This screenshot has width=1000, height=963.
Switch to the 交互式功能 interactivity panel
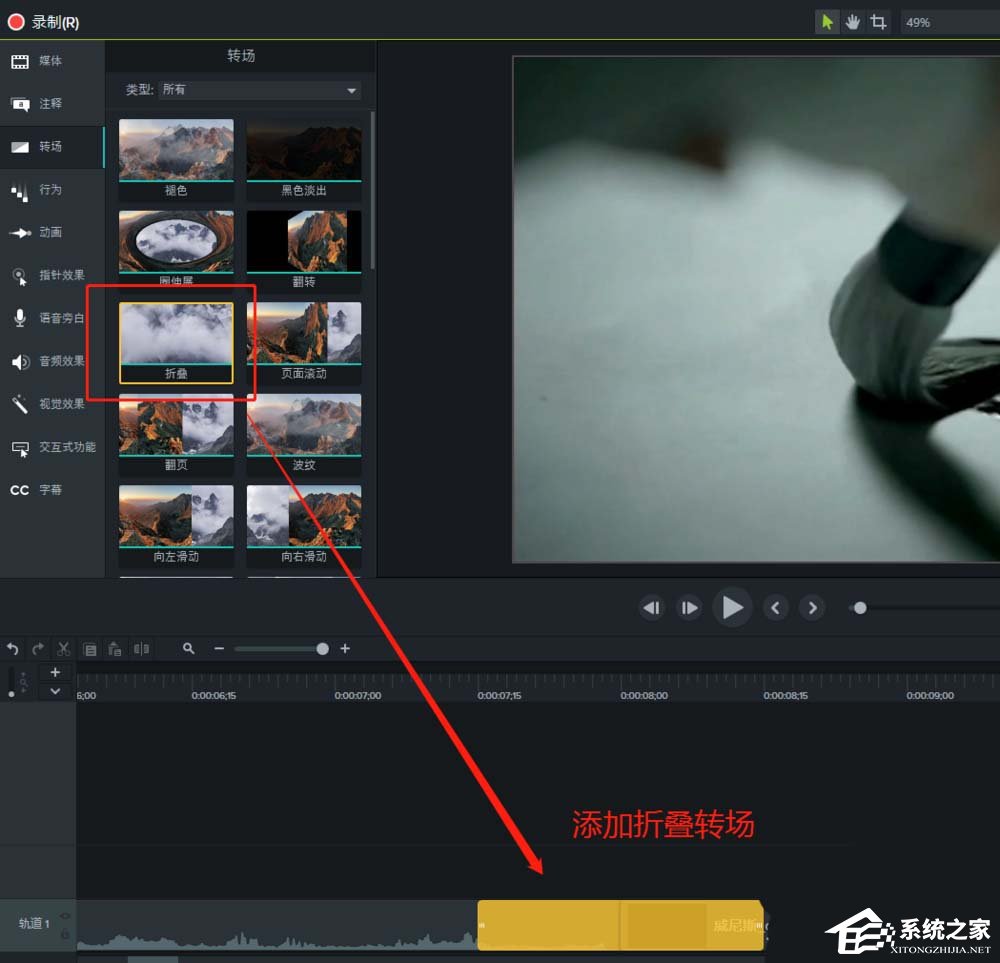coord(50,447)
